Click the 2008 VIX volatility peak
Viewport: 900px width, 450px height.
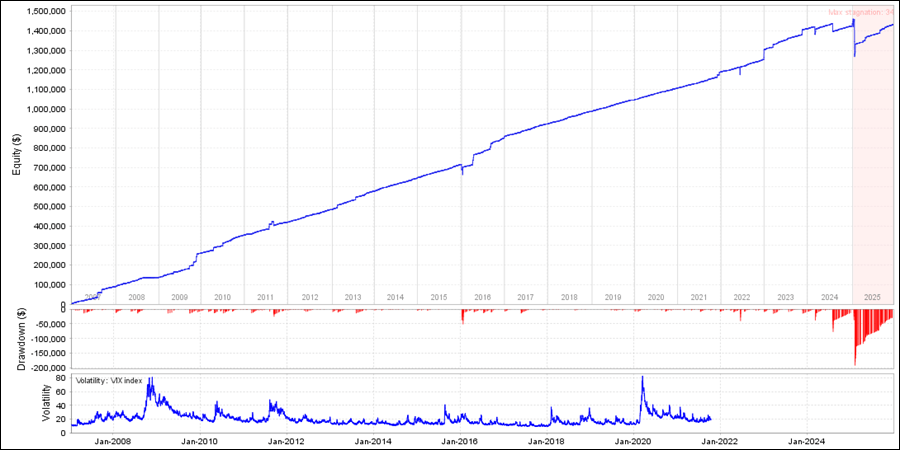[150, 382]
